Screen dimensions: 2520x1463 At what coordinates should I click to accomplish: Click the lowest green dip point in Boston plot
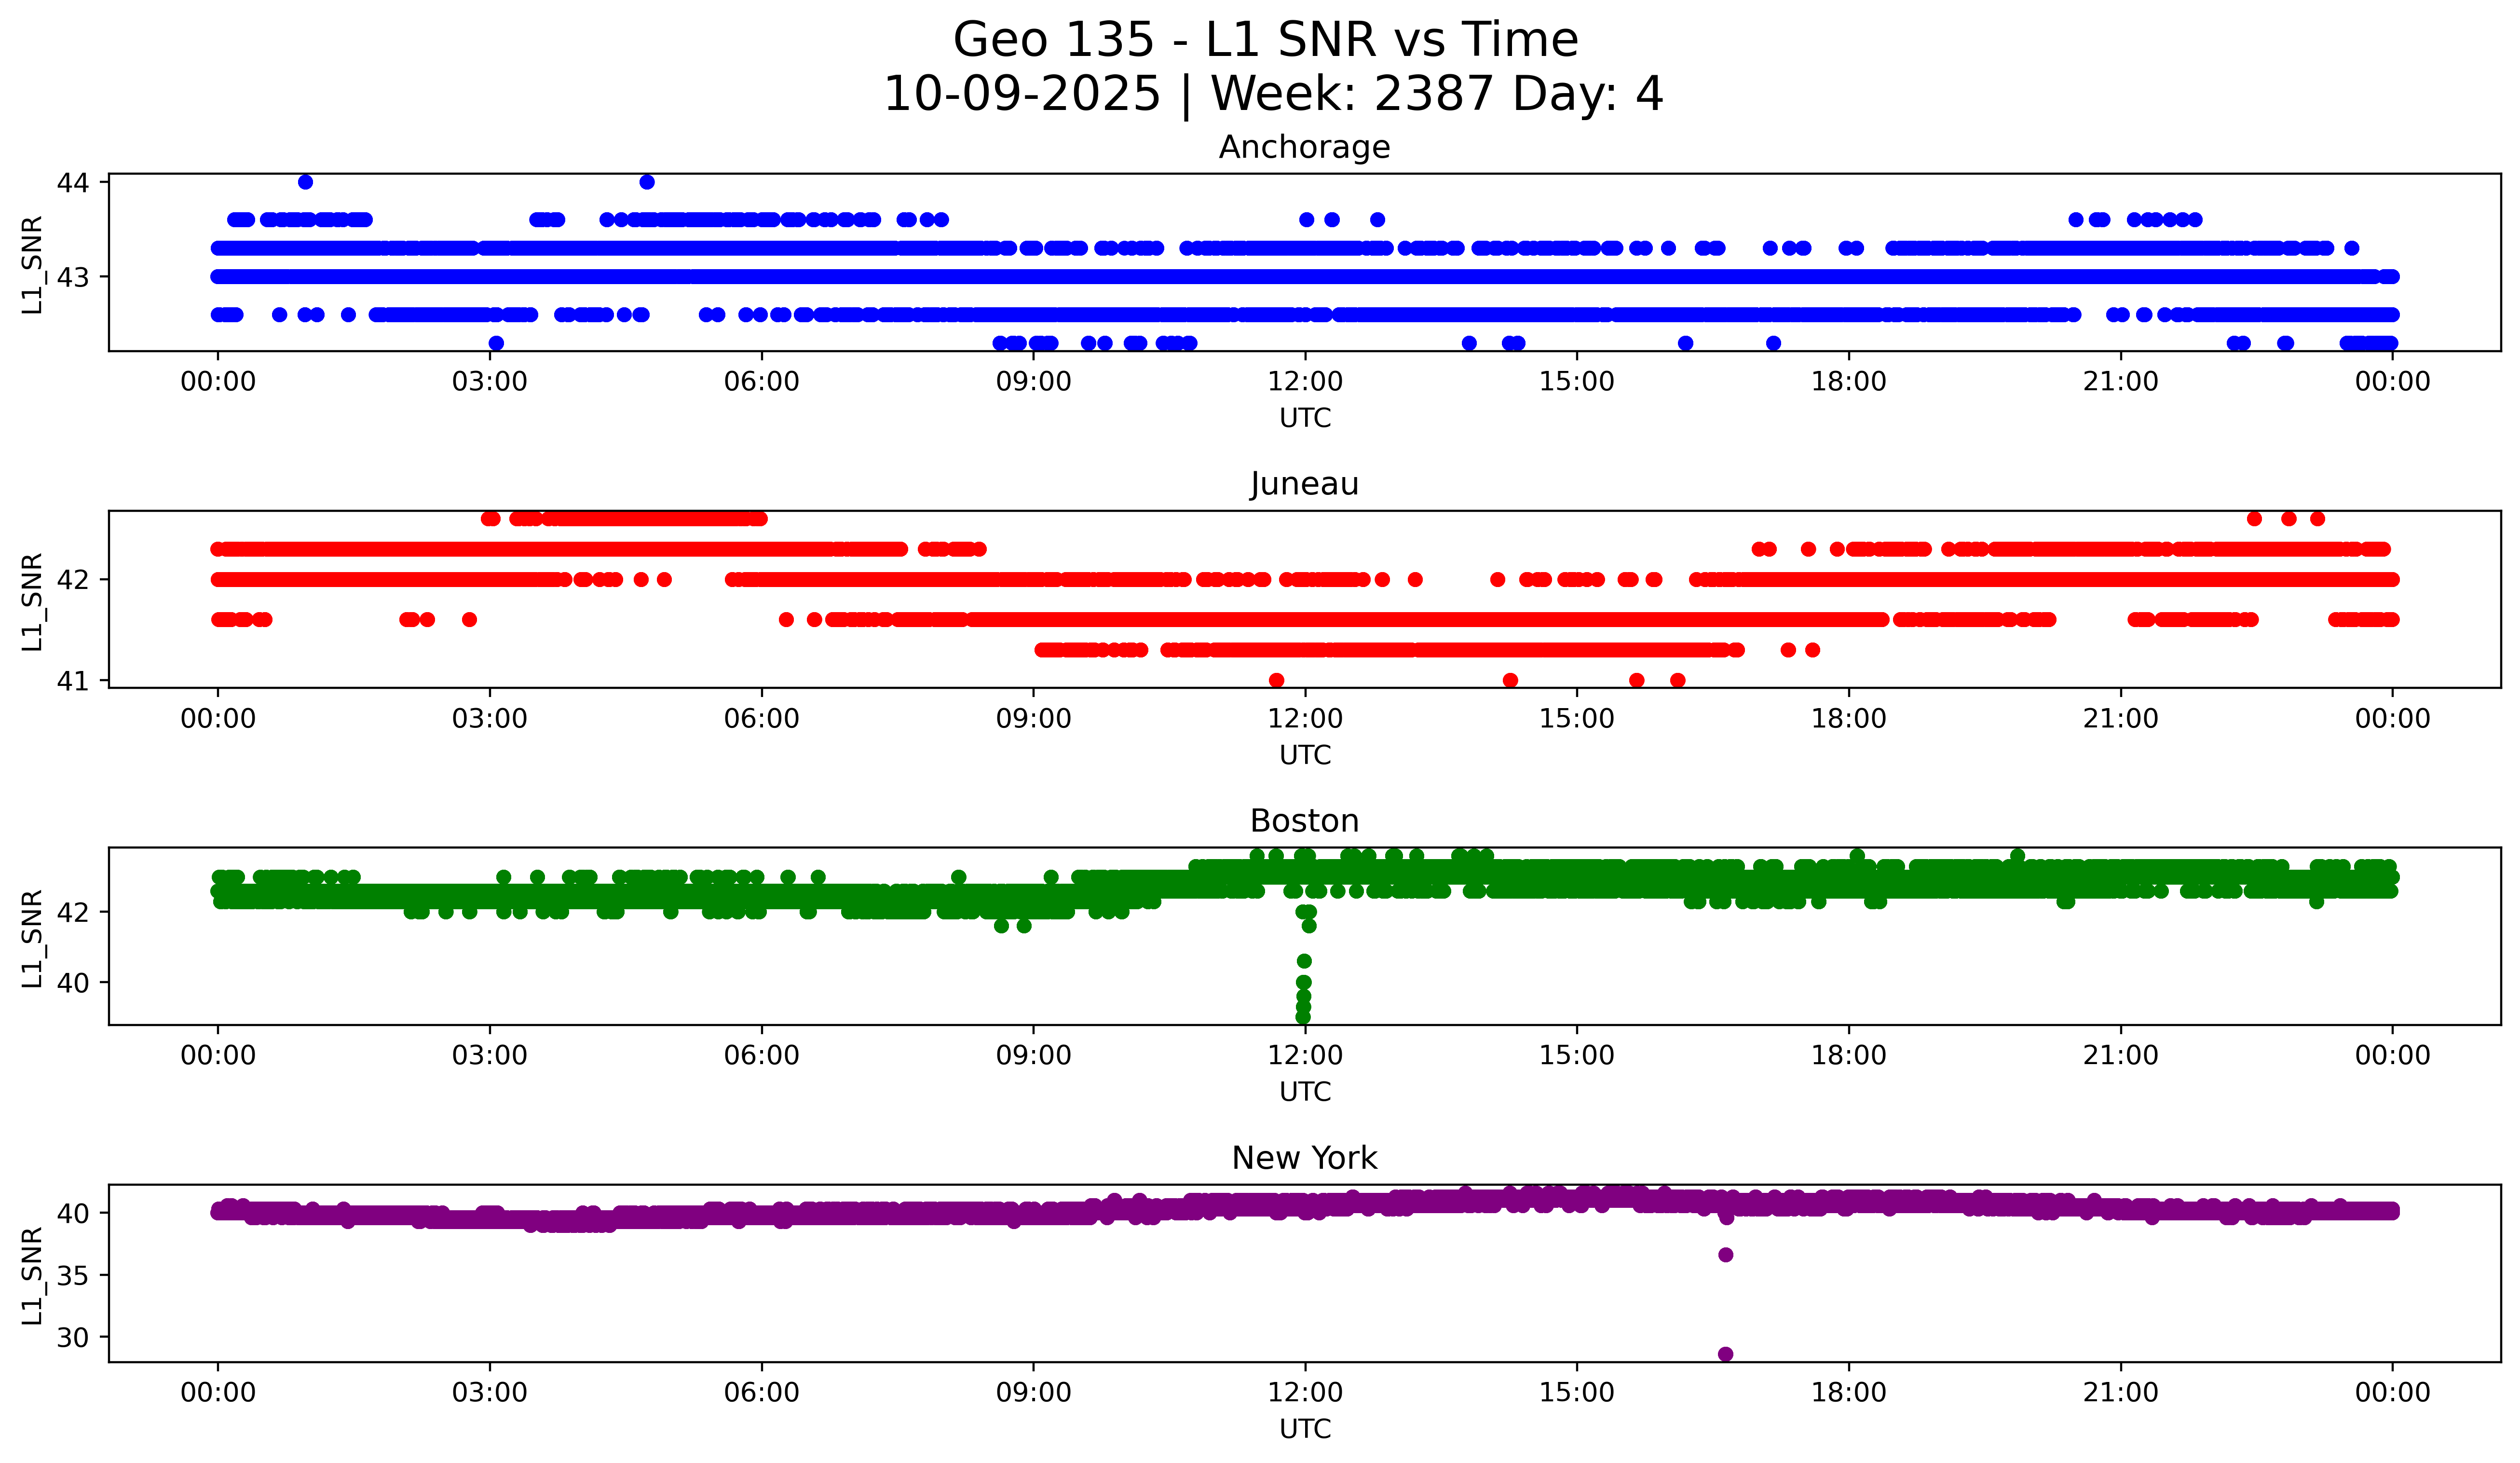pos(1303,1017)
